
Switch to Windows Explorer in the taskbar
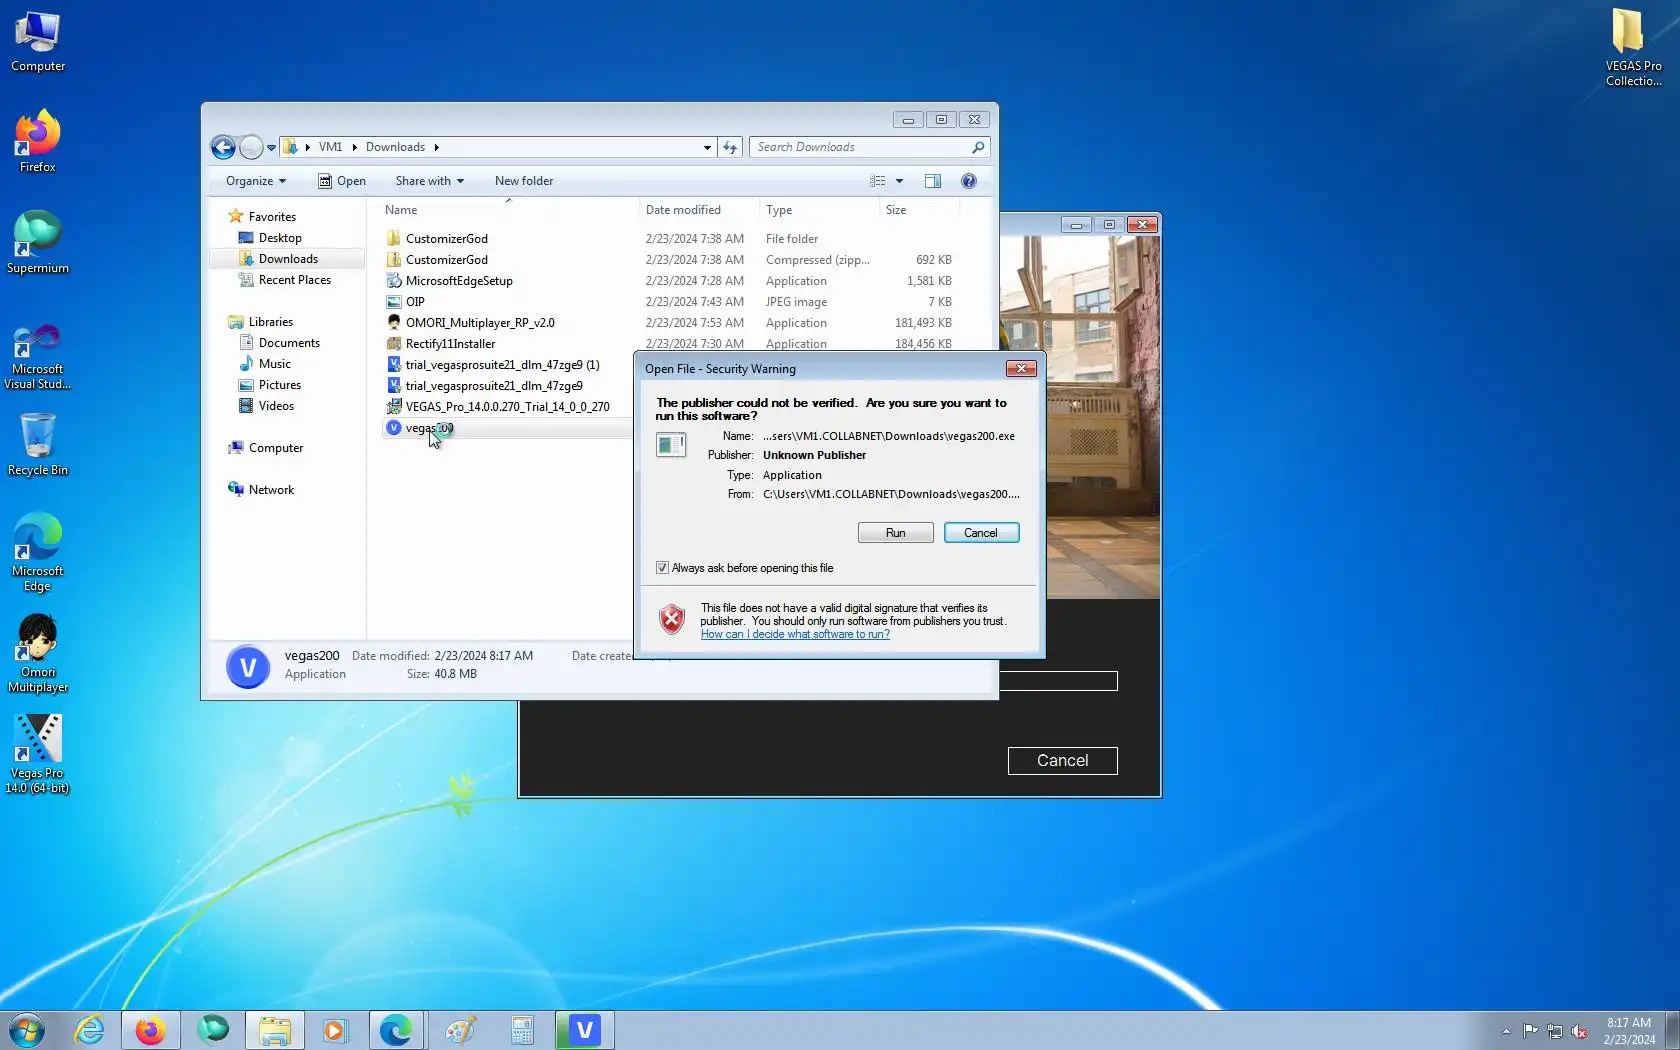pos(274,1030)
